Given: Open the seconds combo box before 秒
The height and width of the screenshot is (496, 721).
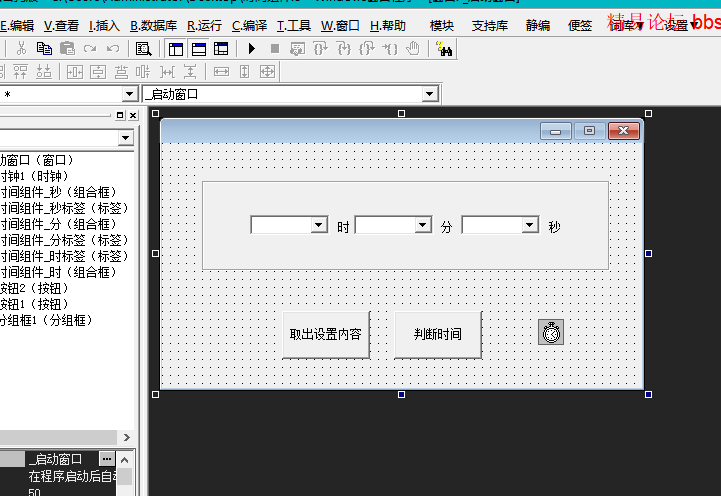Looking at the screenshot, I should click(530, 227).
